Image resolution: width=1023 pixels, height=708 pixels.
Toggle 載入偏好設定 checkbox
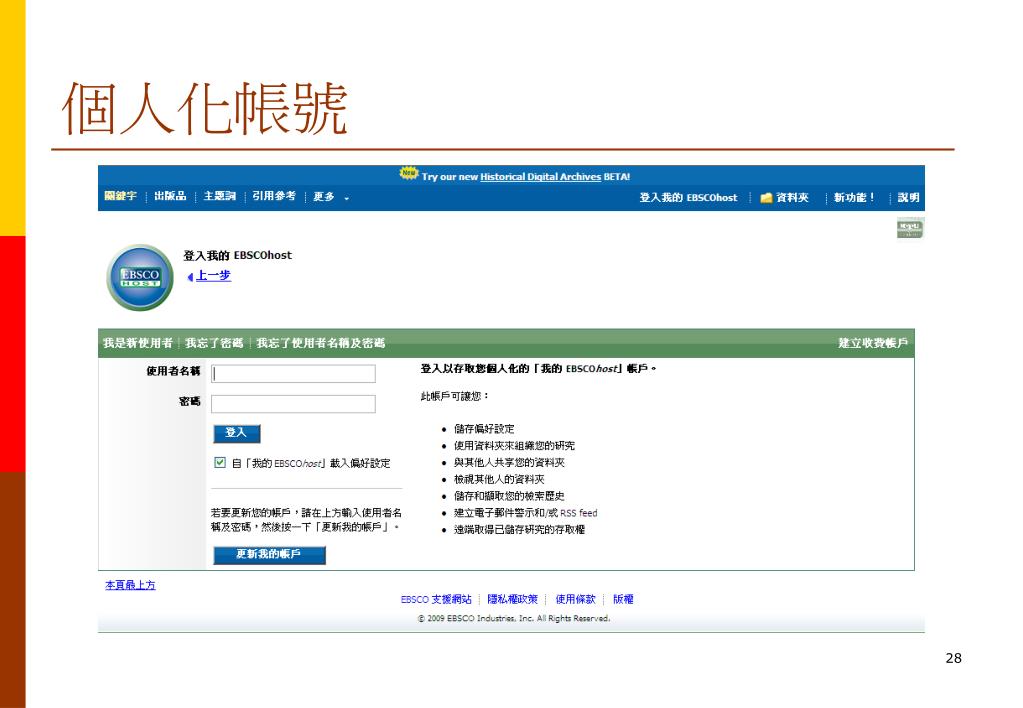[220, 463]
